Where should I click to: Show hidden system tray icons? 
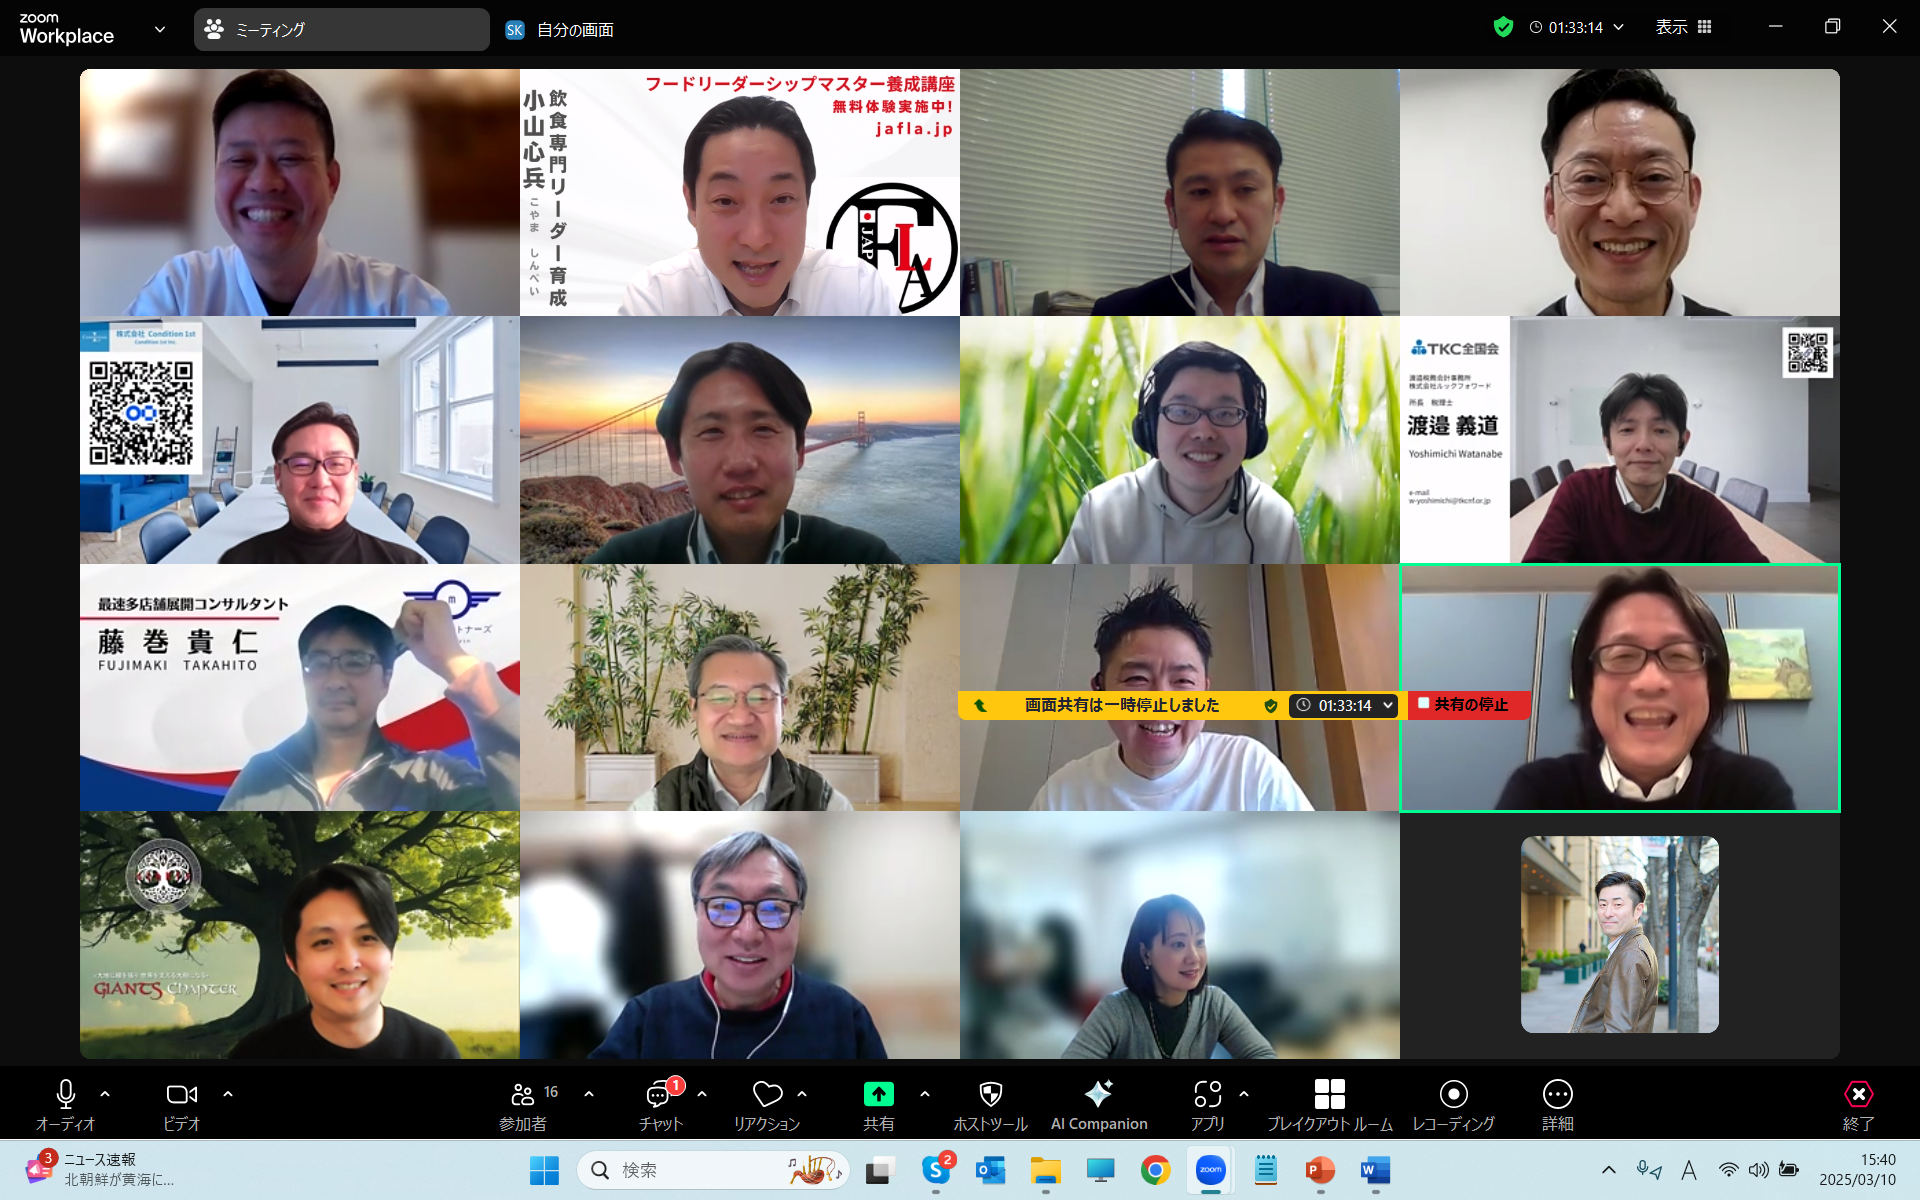tap(1609, 1170)
